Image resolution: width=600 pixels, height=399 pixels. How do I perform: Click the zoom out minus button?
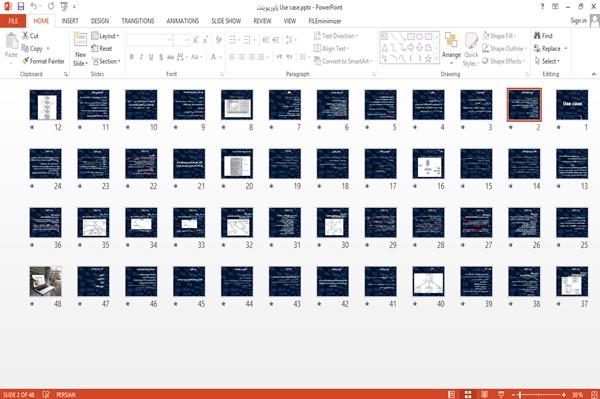[x=514, y=394]
